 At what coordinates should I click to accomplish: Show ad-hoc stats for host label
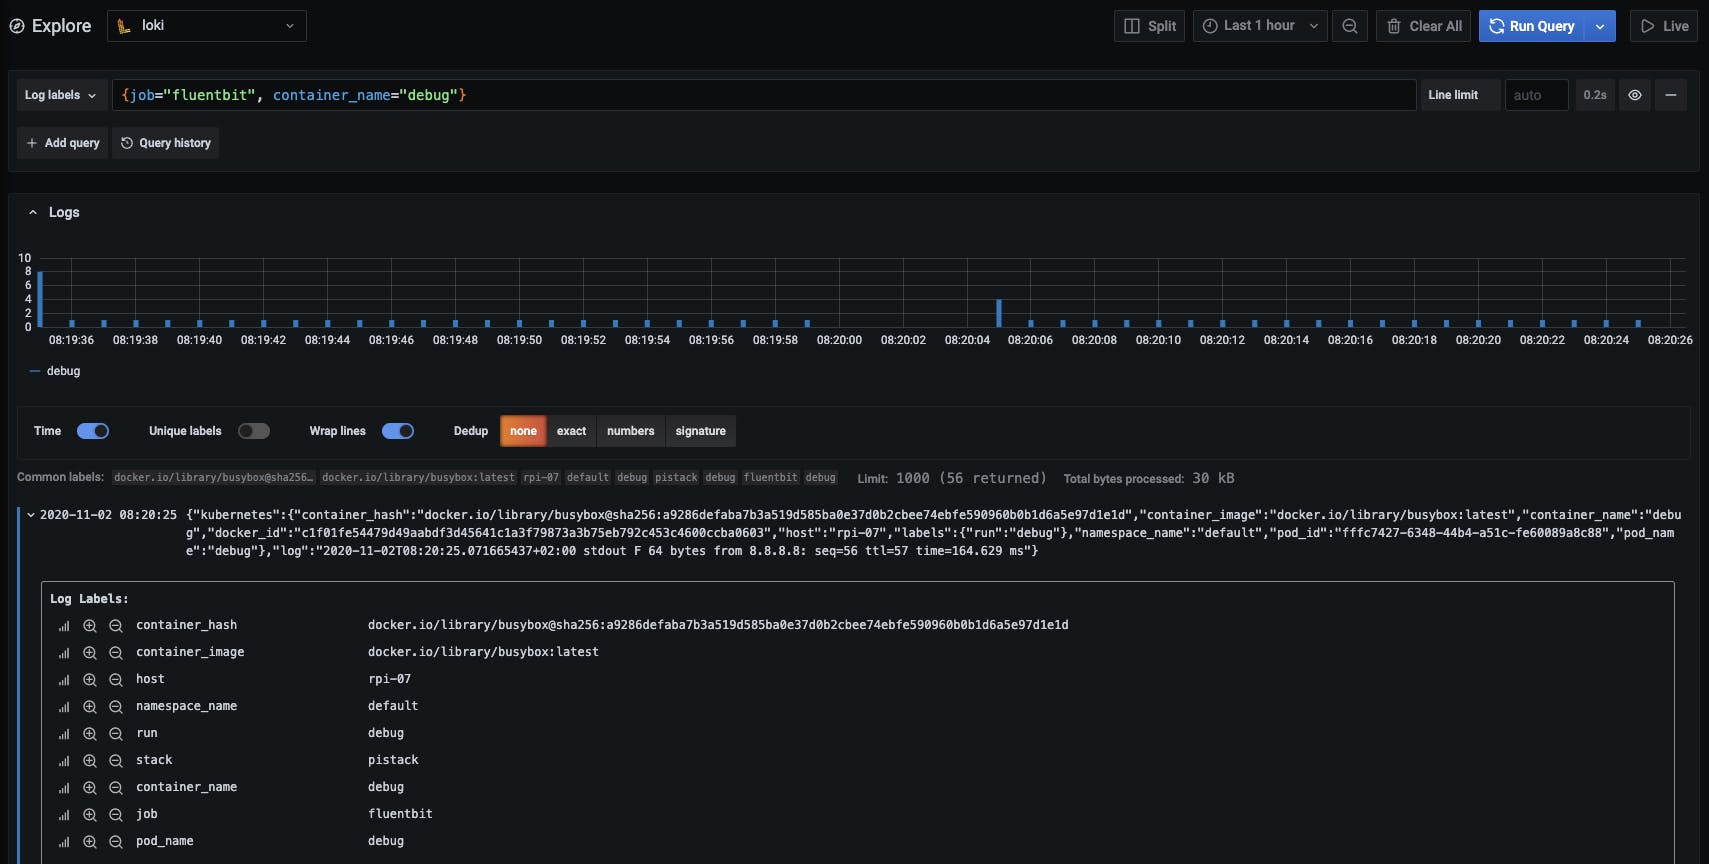point(64,680)
